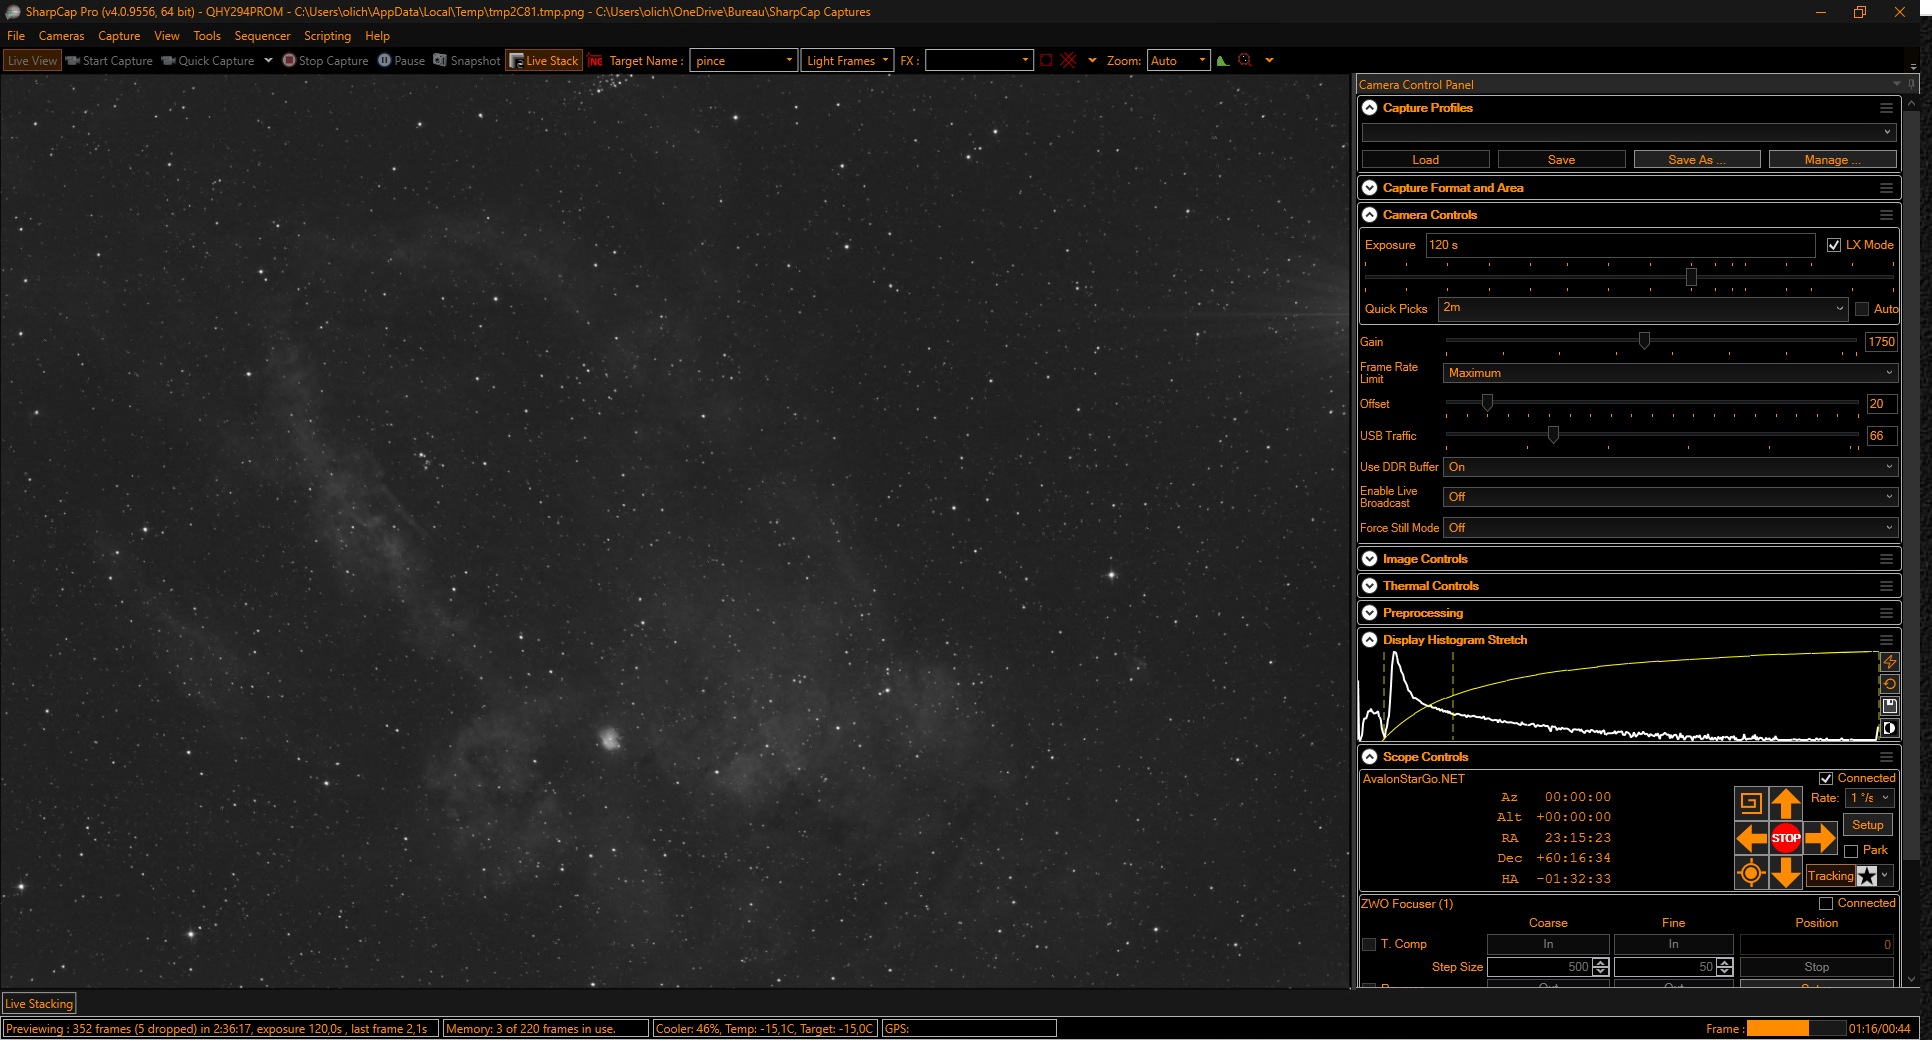Reset the histogram stretch
Image resolution: width=1932 pixels, height=1040 pixels.
1889,684
